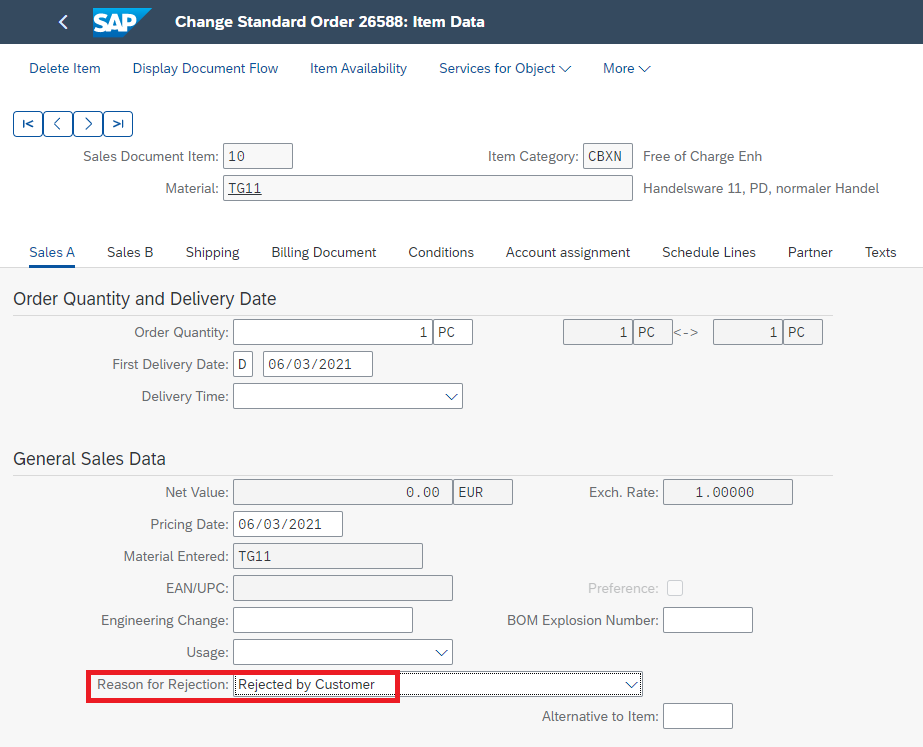Click the Order Quantity input field
Viewport: 923px width, 747px height.
[x=333, y=332]
